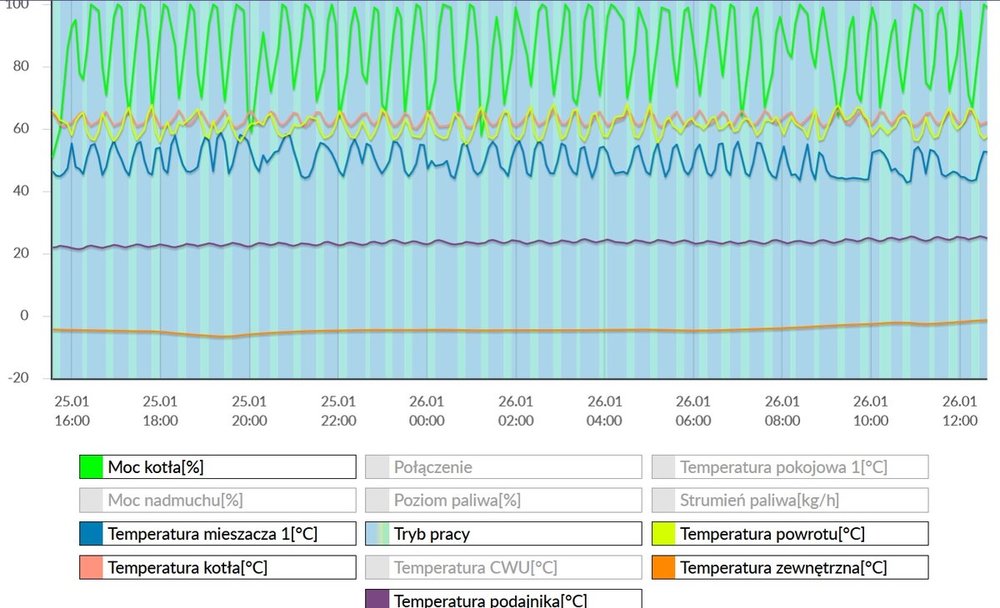
Task: Hide the Temperatura mieszacza 1[°C] series
Action: click(x=217, y=533)
